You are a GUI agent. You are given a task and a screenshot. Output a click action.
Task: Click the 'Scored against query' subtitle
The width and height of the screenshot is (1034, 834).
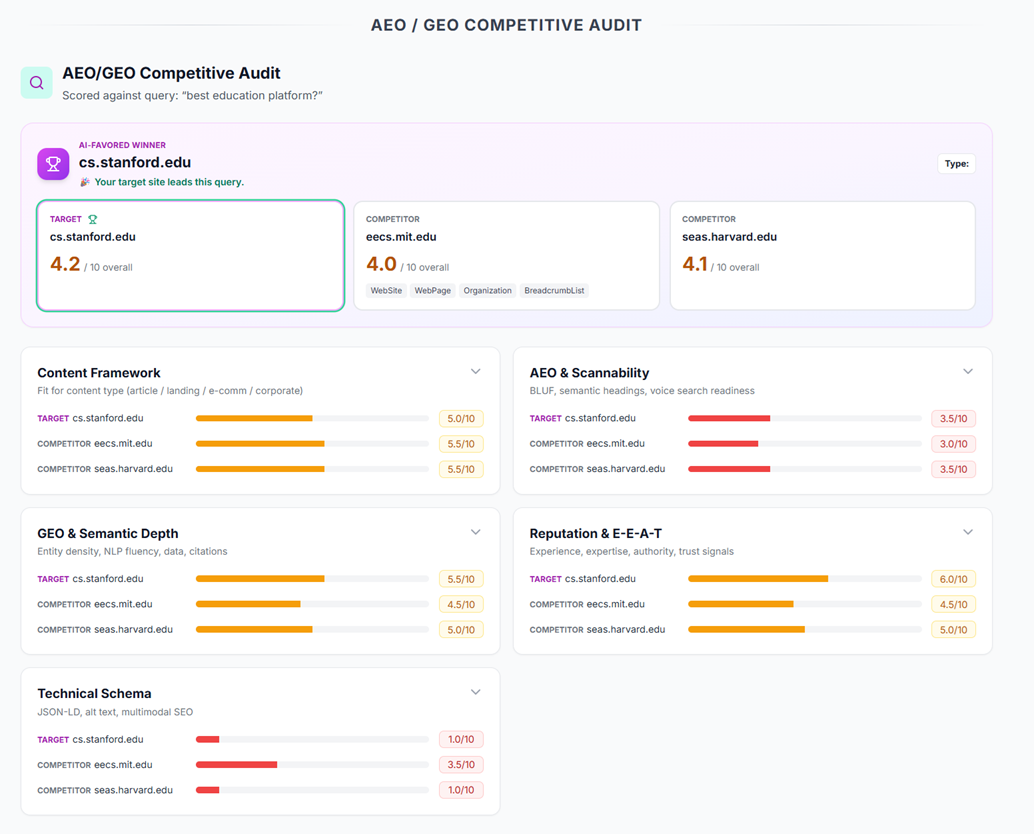(x=193, y=96)
